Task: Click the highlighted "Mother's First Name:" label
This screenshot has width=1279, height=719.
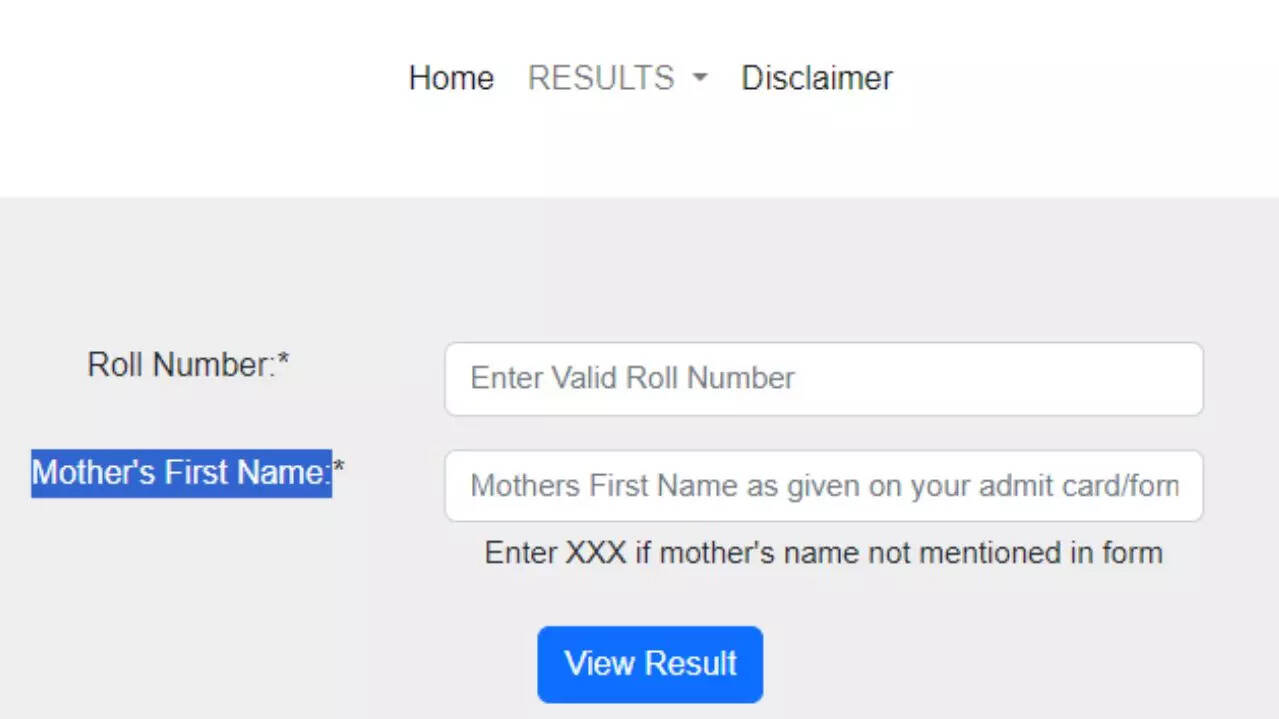Action: pos(180,472)
